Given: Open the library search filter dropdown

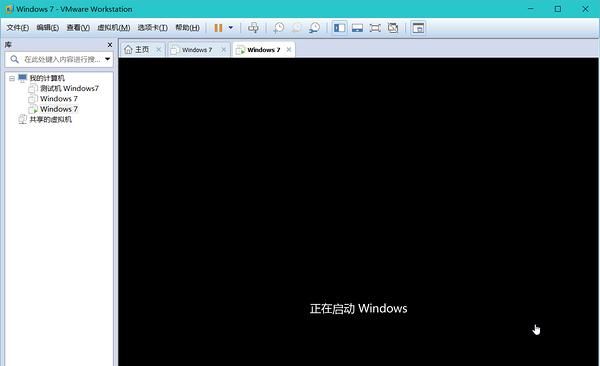Looking at the screenshot, I should [108, 59].
